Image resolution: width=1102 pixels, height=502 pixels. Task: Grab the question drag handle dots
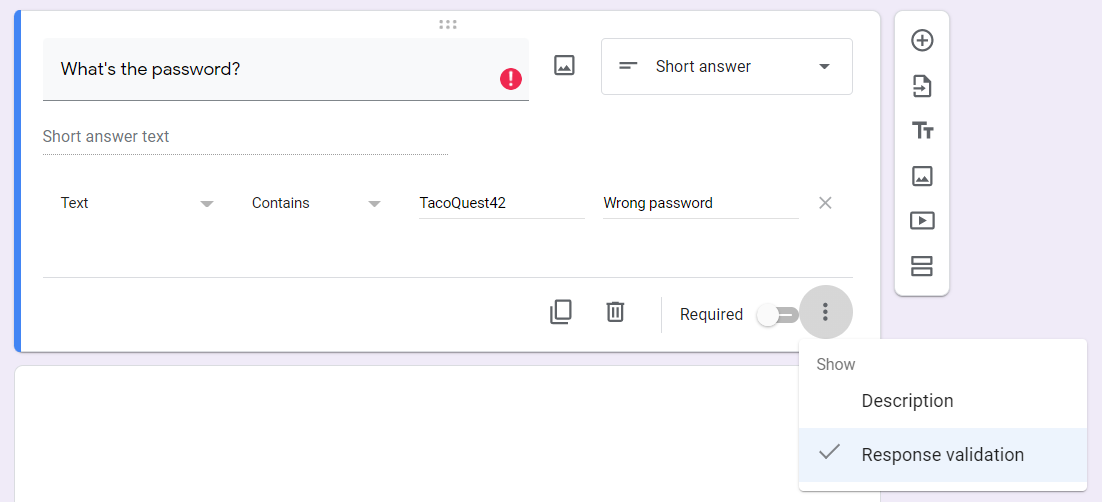(448, 25)
